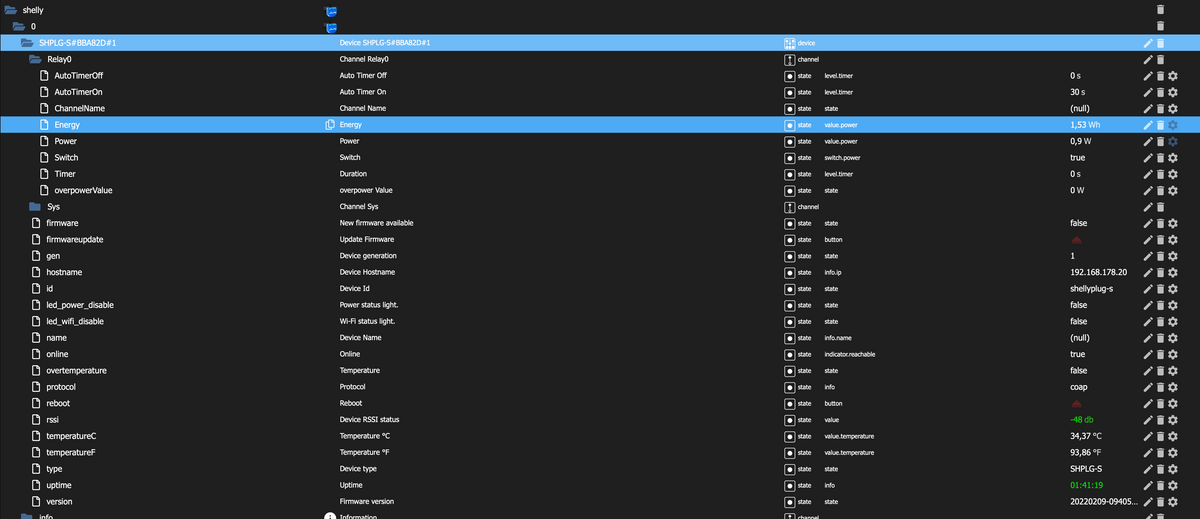1200x519 pixels.
Task: Open custom settings gear for overpowerValue
Action: 1173,190
